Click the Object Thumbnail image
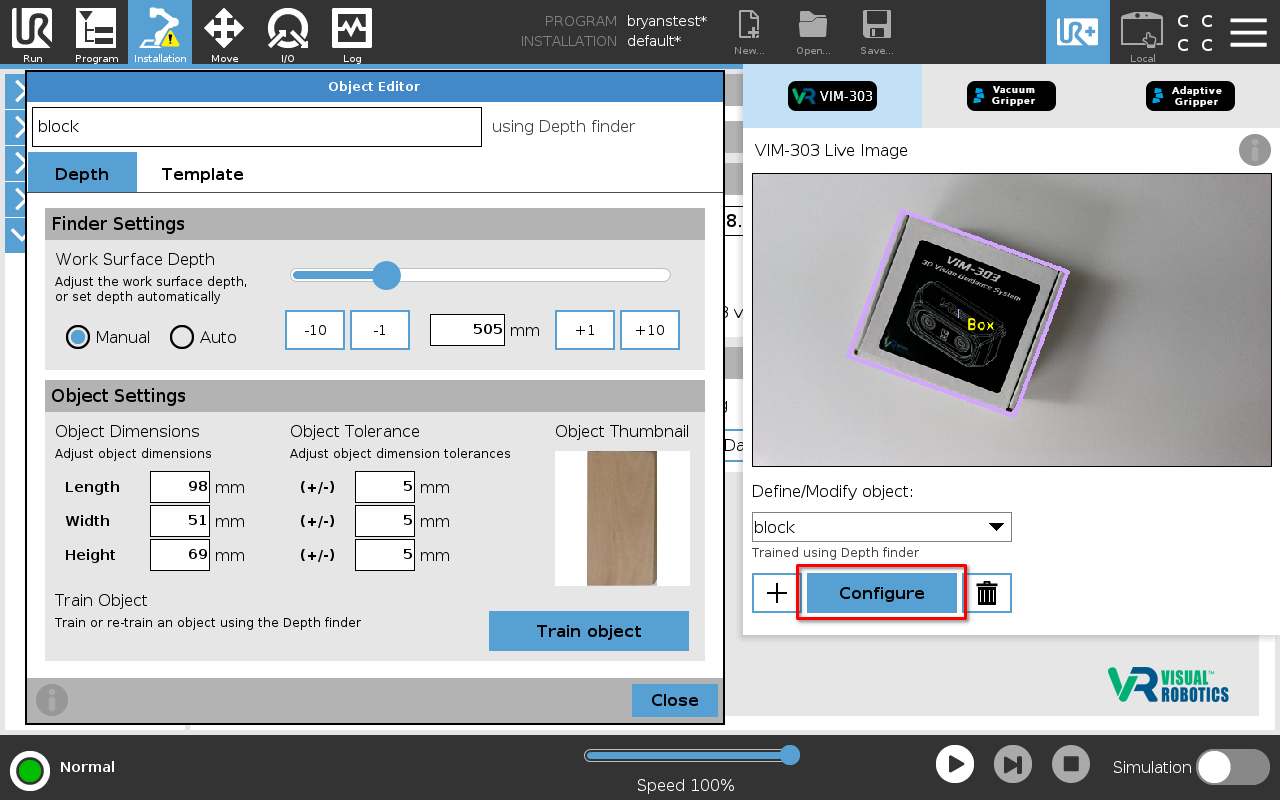 click(x=622, y=518)
